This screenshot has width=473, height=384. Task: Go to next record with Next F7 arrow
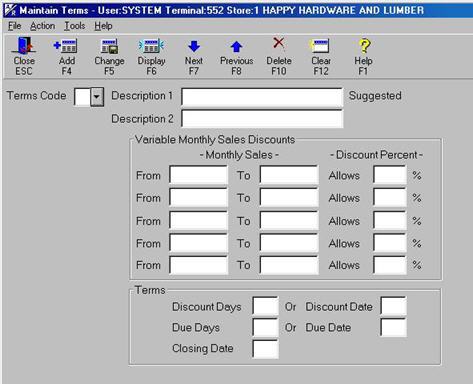194,47
